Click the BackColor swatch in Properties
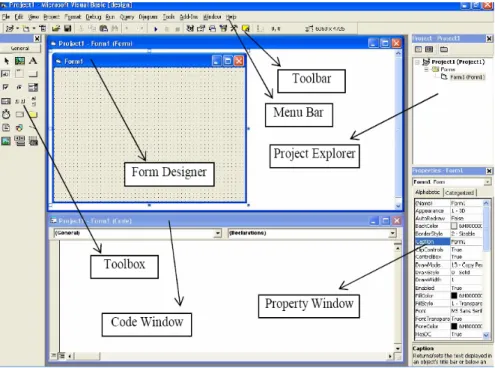The image size is (495, 368). coord(454,226)
